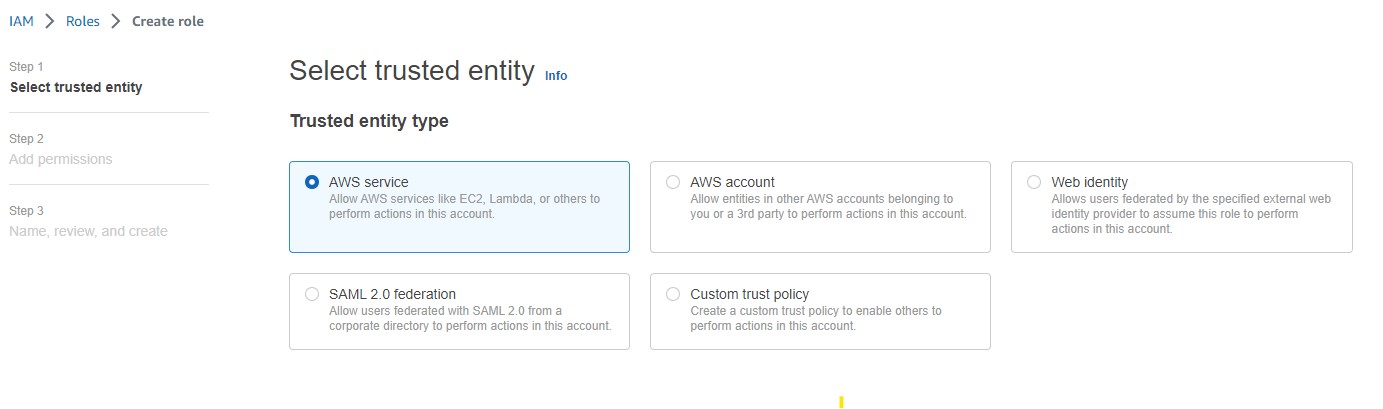Select the Custom trust policy radio
This screenshot has height=409, width=1383.
pos(673,294)
